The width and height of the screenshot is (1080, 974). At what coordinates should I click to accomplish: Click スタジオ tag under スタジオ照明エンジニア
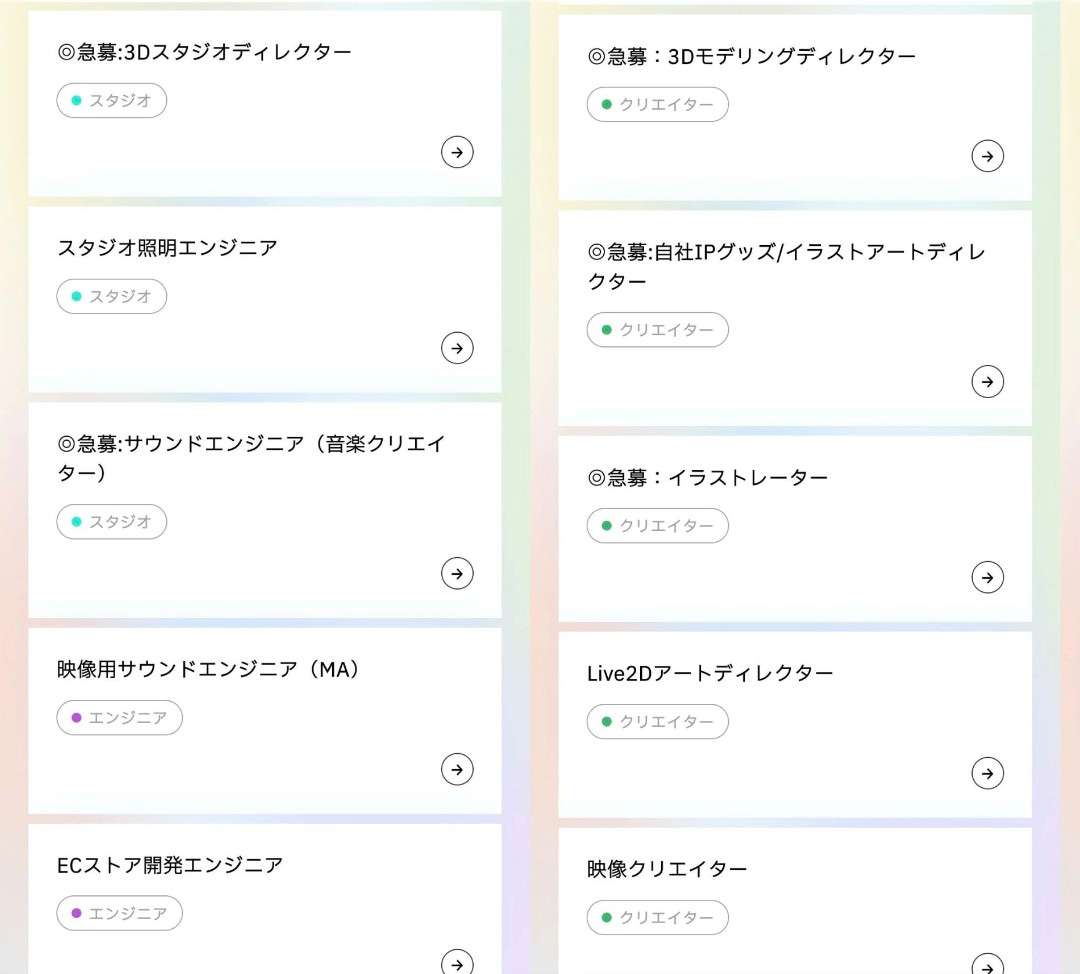coord(112,296)
